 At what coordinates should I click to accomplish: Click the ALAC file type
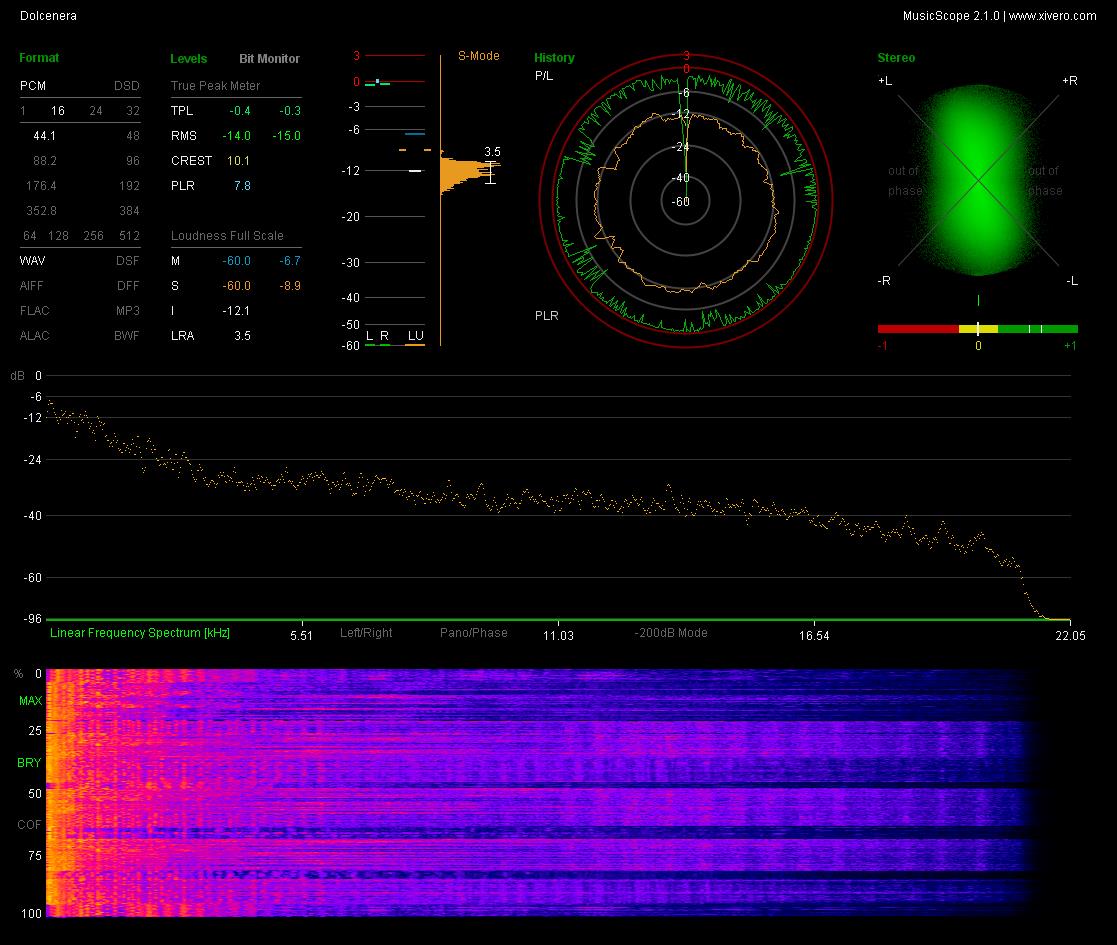[34, 335]
